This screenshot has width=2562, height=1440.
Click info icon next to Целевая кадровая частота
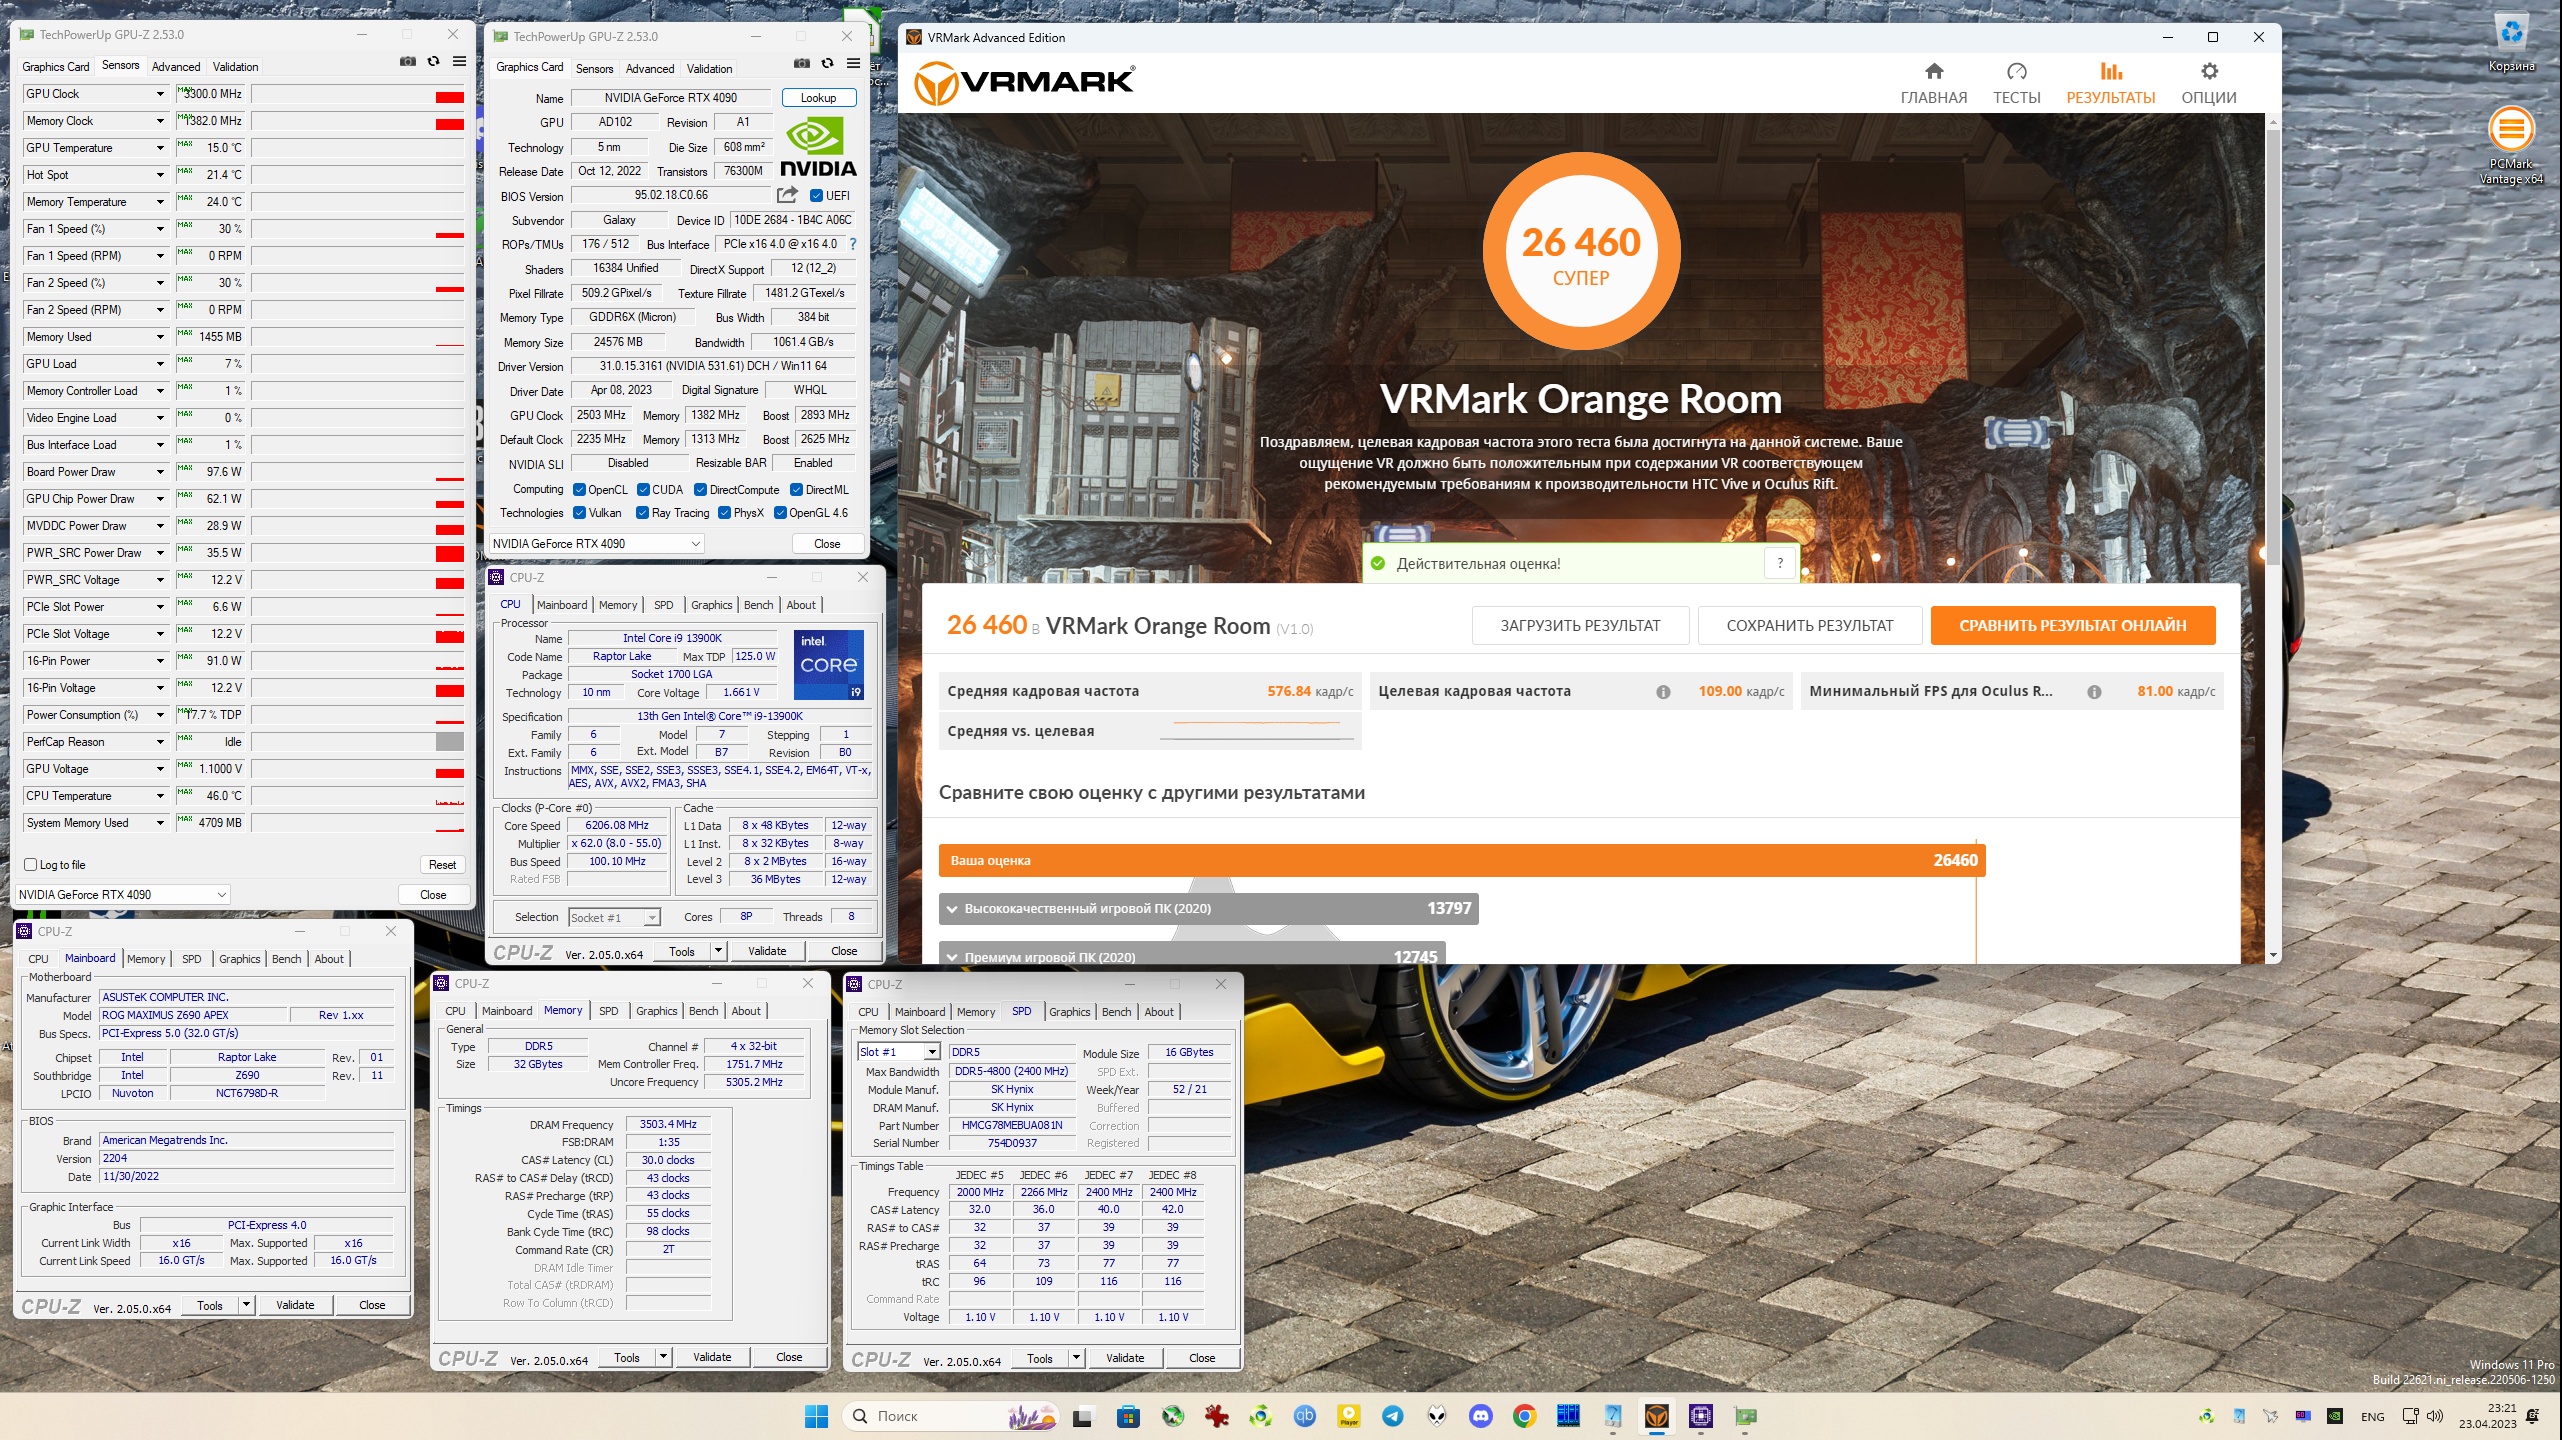tap(1663, 692)
